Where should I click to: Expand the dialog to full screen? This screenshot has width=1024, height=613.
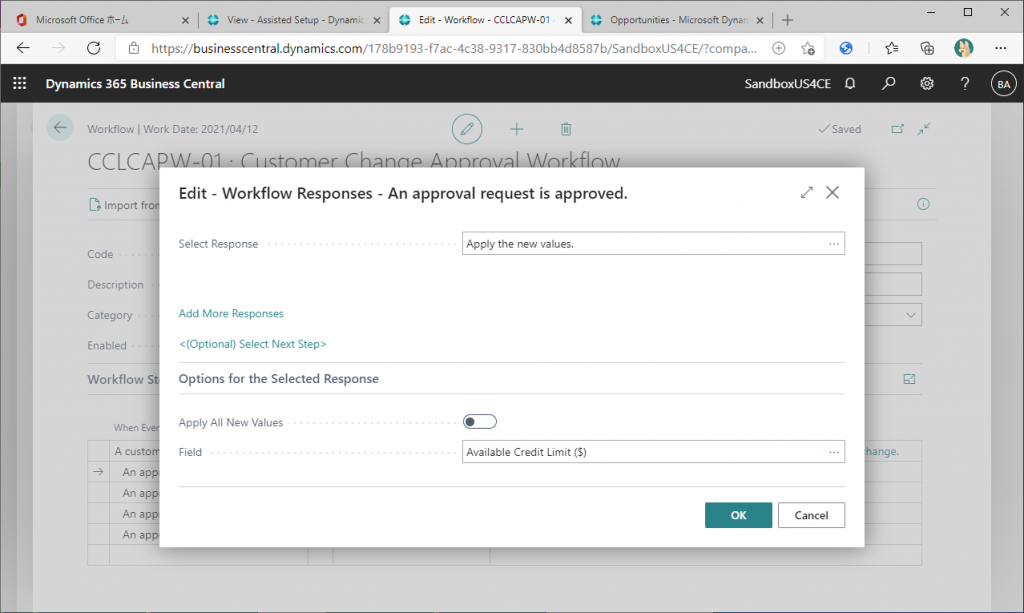(x=807, y=193)
